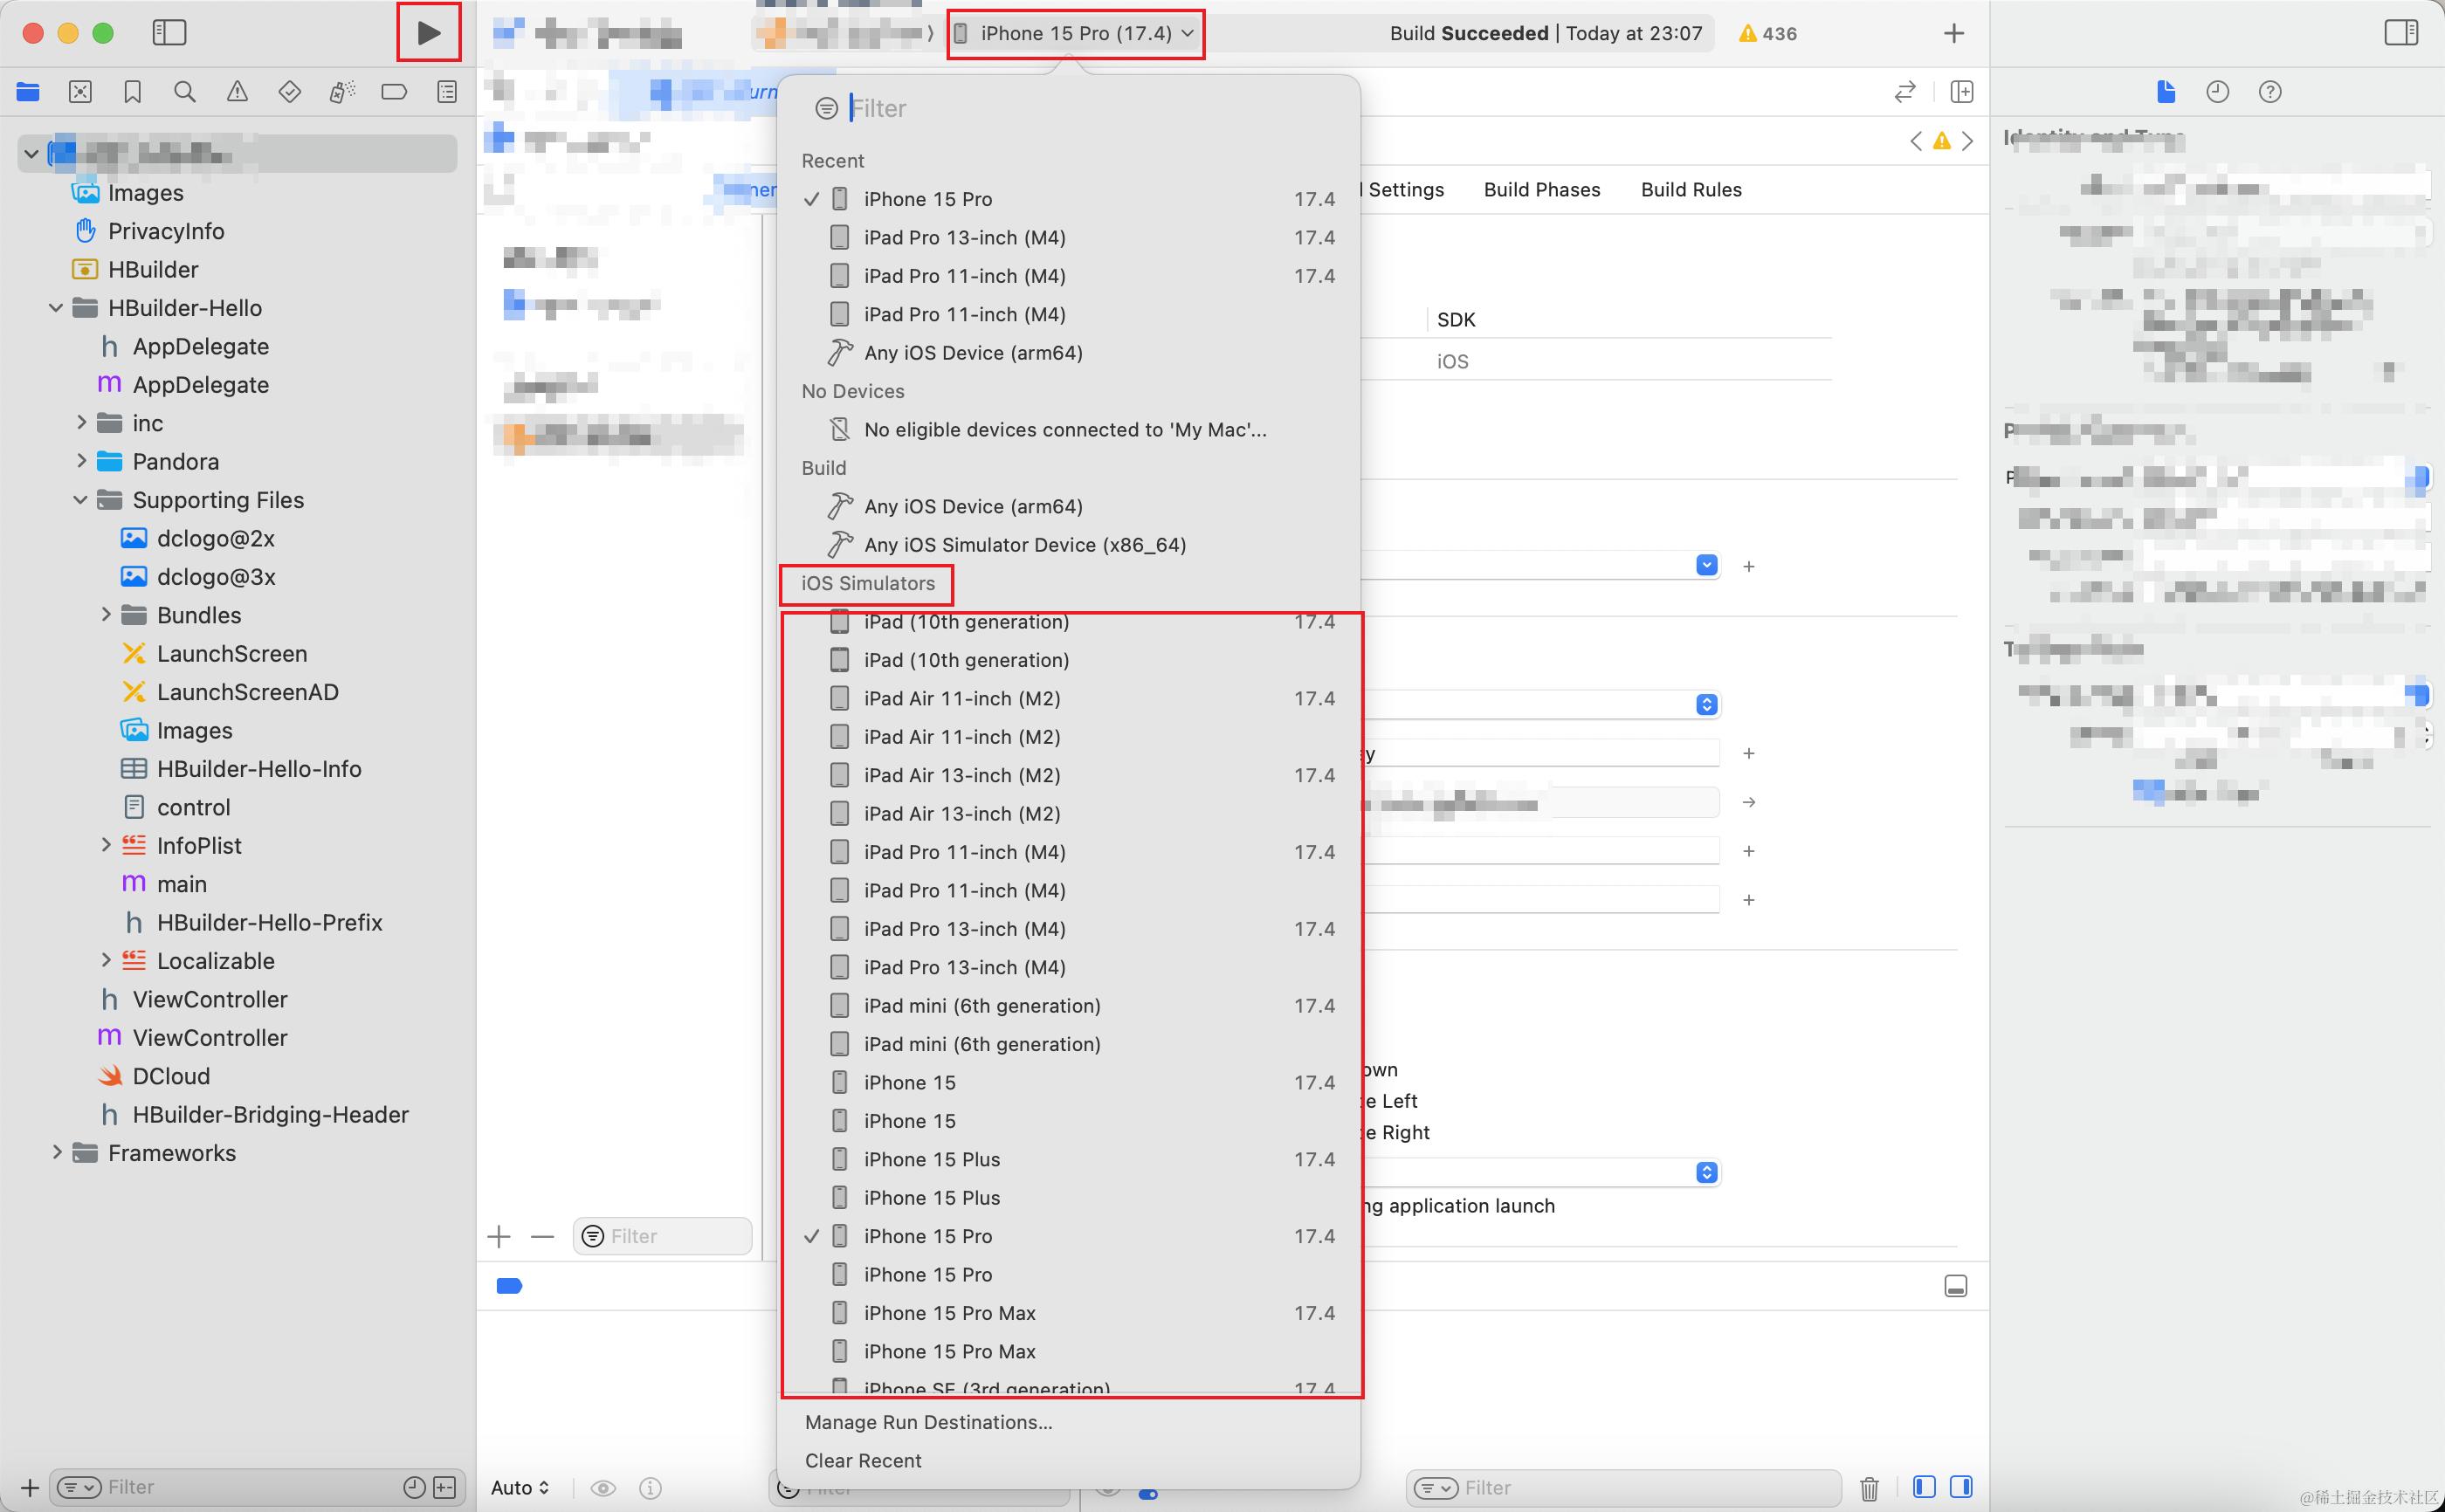Show the Quick Help inspector icon
This screenshot has width=2445, height=1512.
(x=2269, y=92)
